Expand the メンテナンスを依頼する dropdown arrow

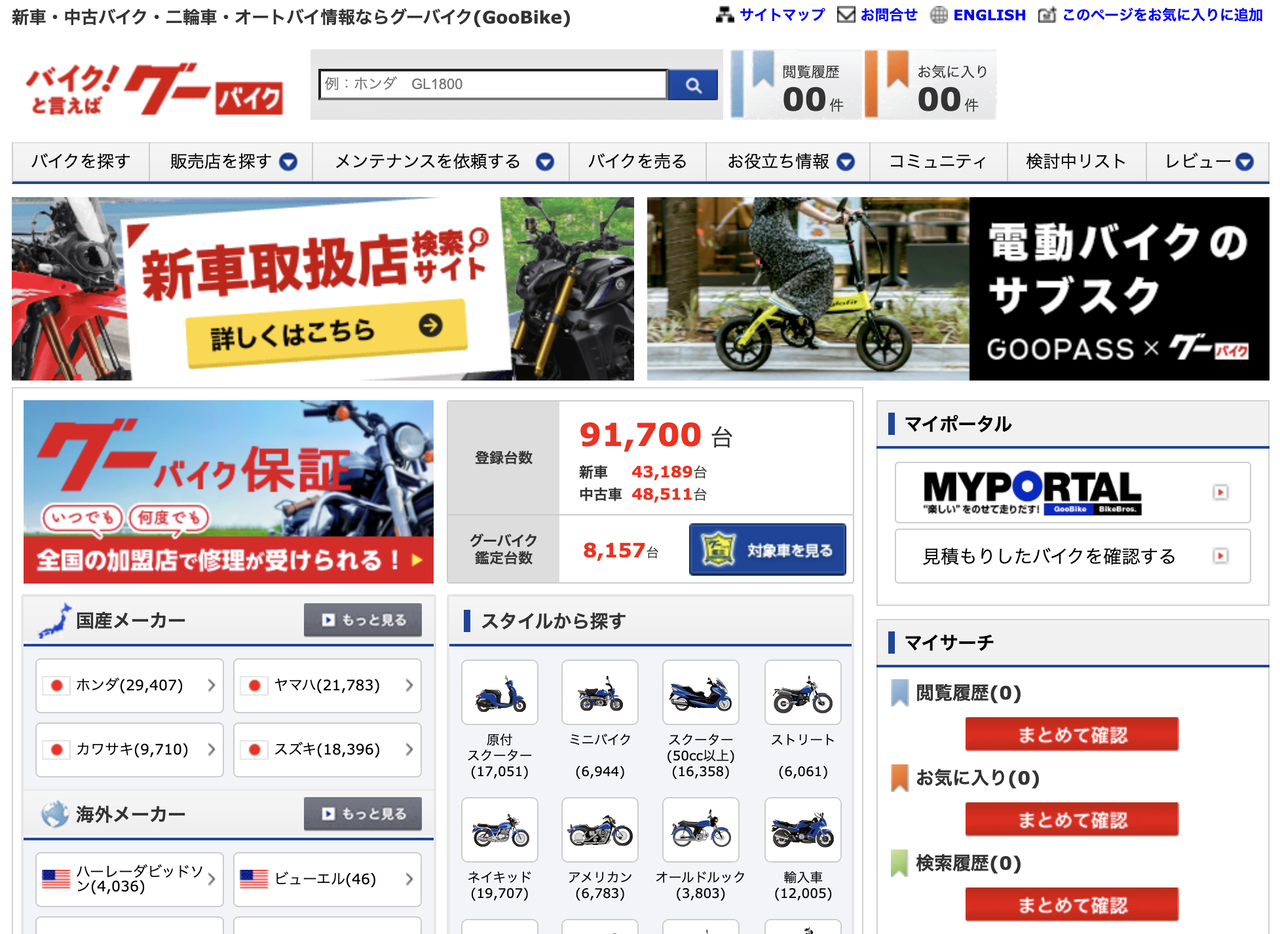click(x=545, y=162)
